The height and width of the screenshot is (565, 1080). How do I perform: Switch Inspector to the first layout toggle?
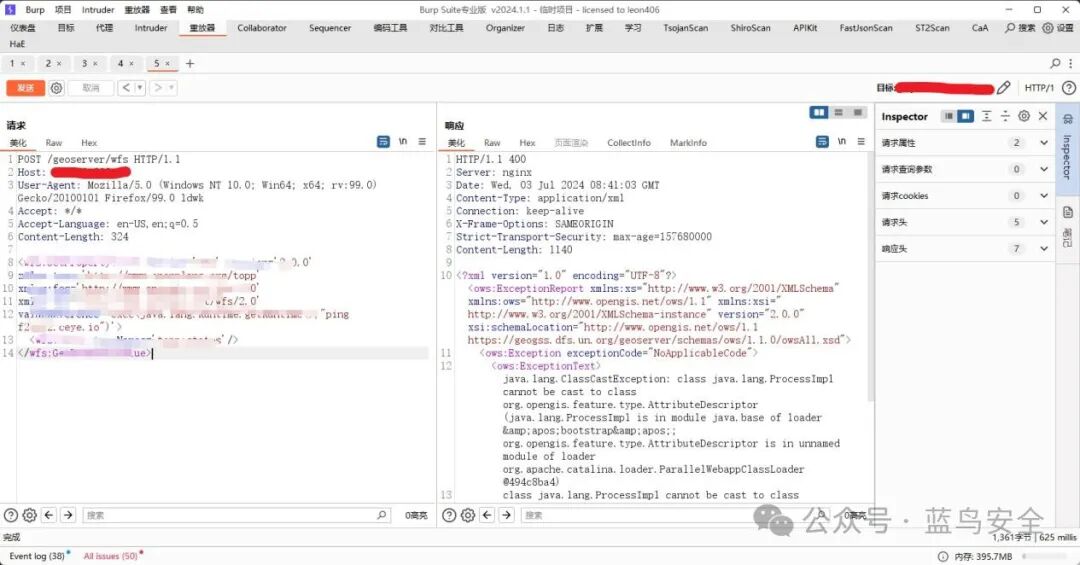[x=948, y=116]
